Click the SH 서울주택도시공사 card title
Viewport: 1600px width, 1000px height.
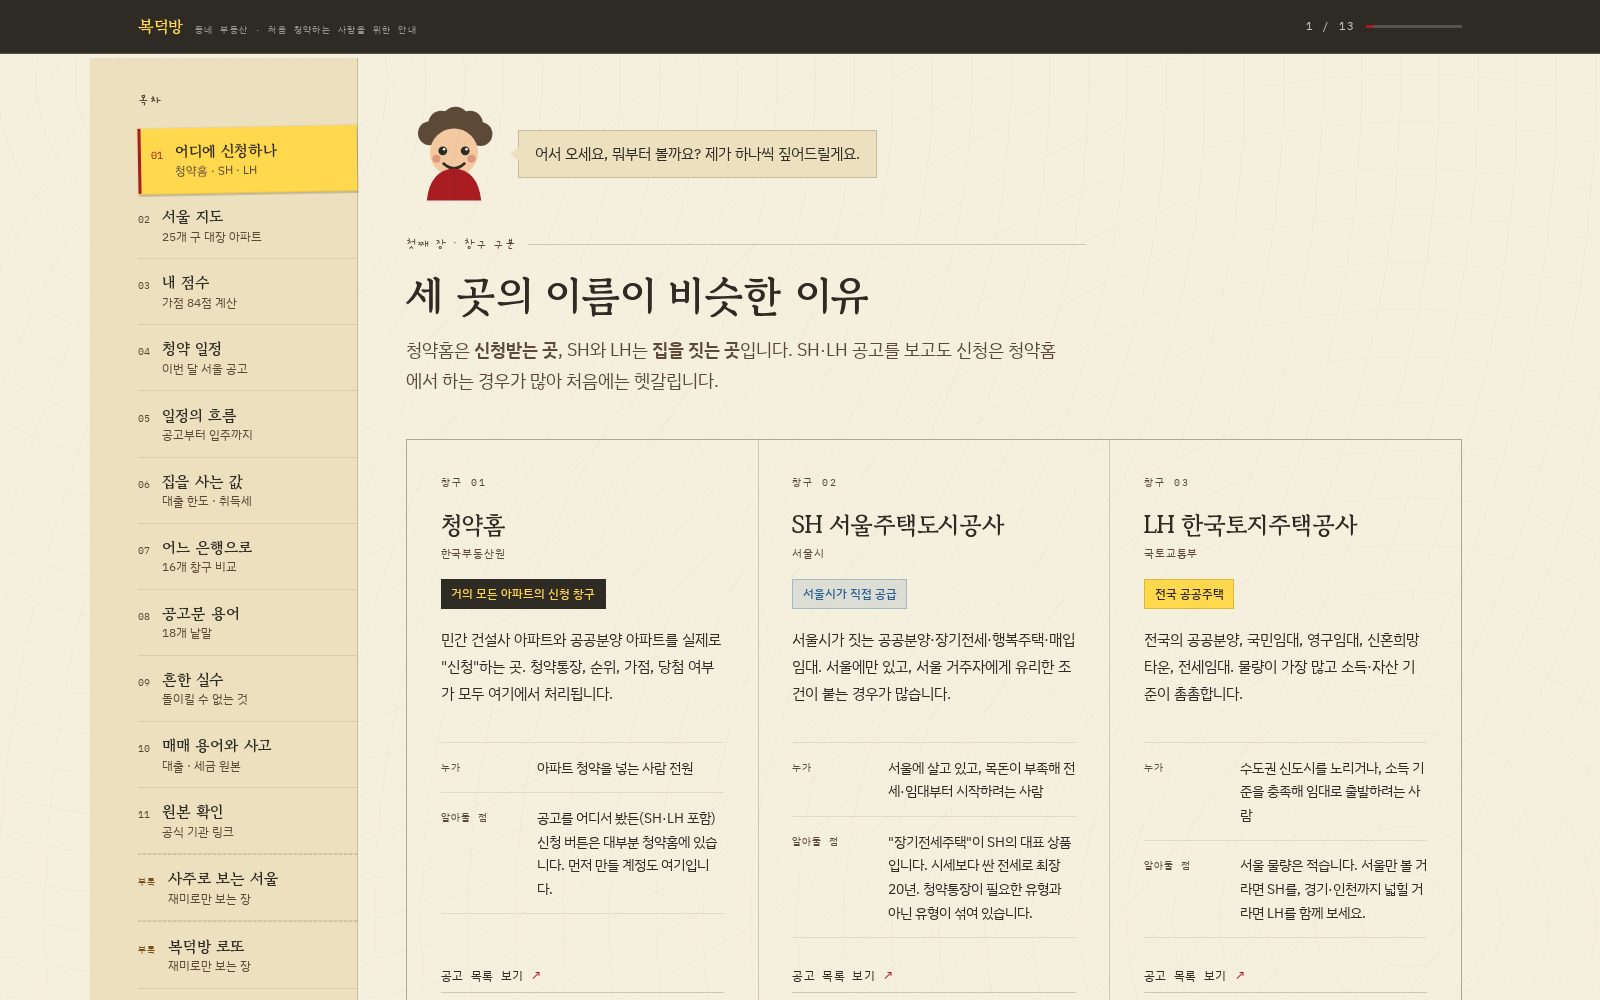coord(898,525)
